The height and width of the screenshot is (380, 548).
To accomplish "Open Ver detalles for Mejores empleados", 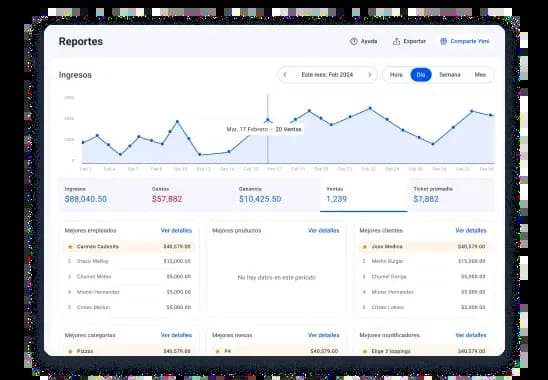I will click(x=176, y=231).
